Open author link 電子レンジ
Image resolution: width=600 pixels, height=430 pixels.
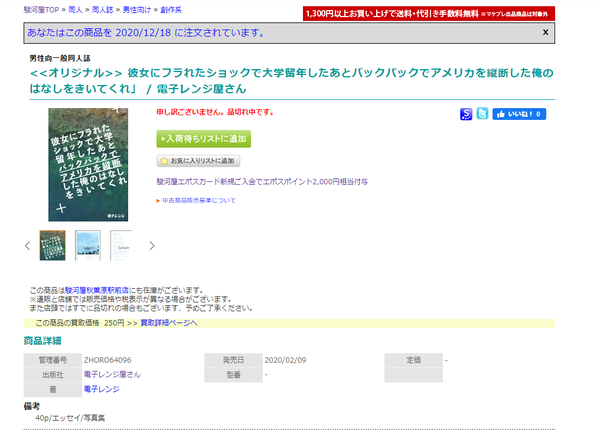101,389
